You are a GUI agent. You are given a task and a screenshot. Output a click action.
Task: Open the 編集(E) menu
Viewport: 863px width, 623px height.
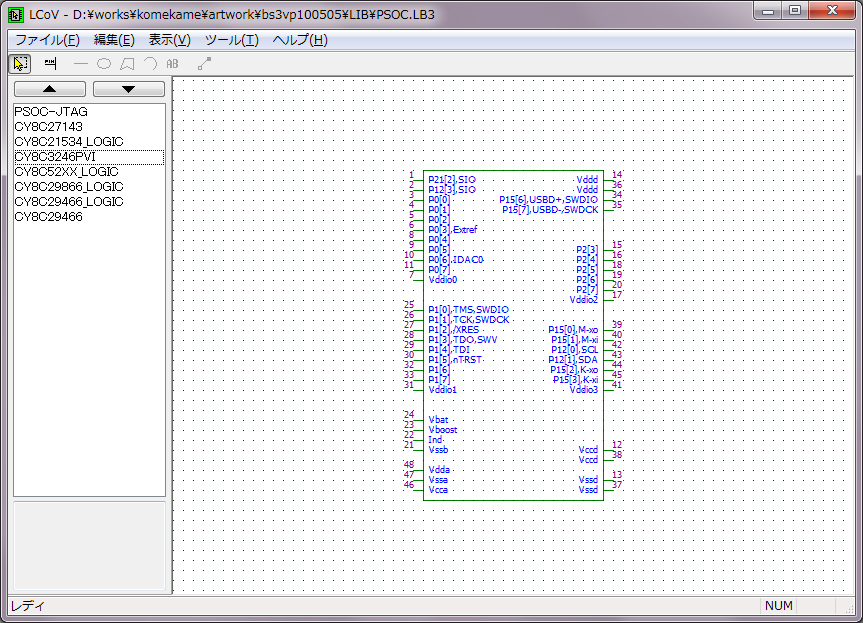point(114,40)
